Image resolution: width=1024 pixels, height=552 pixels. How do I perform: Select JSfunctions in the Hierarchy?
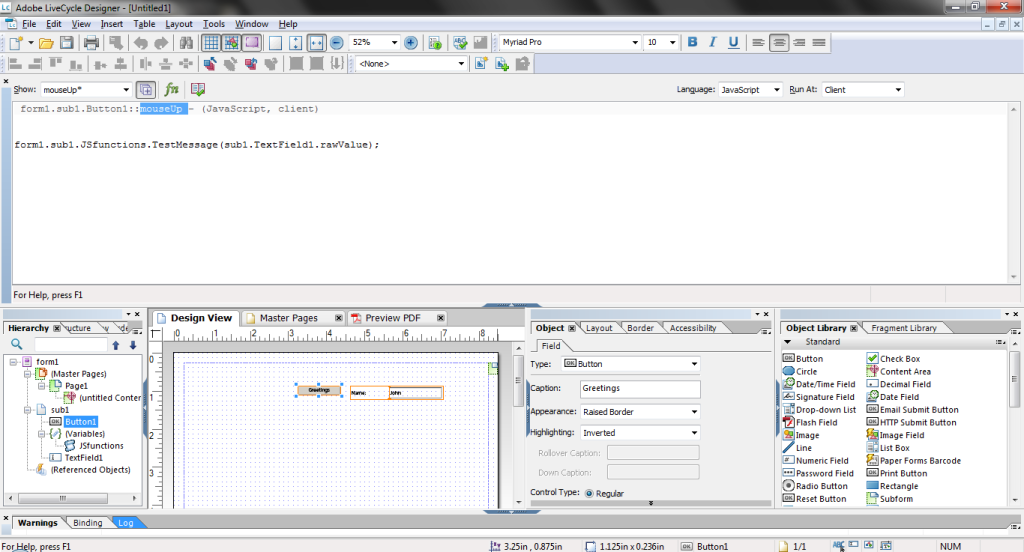click(101, 446)
